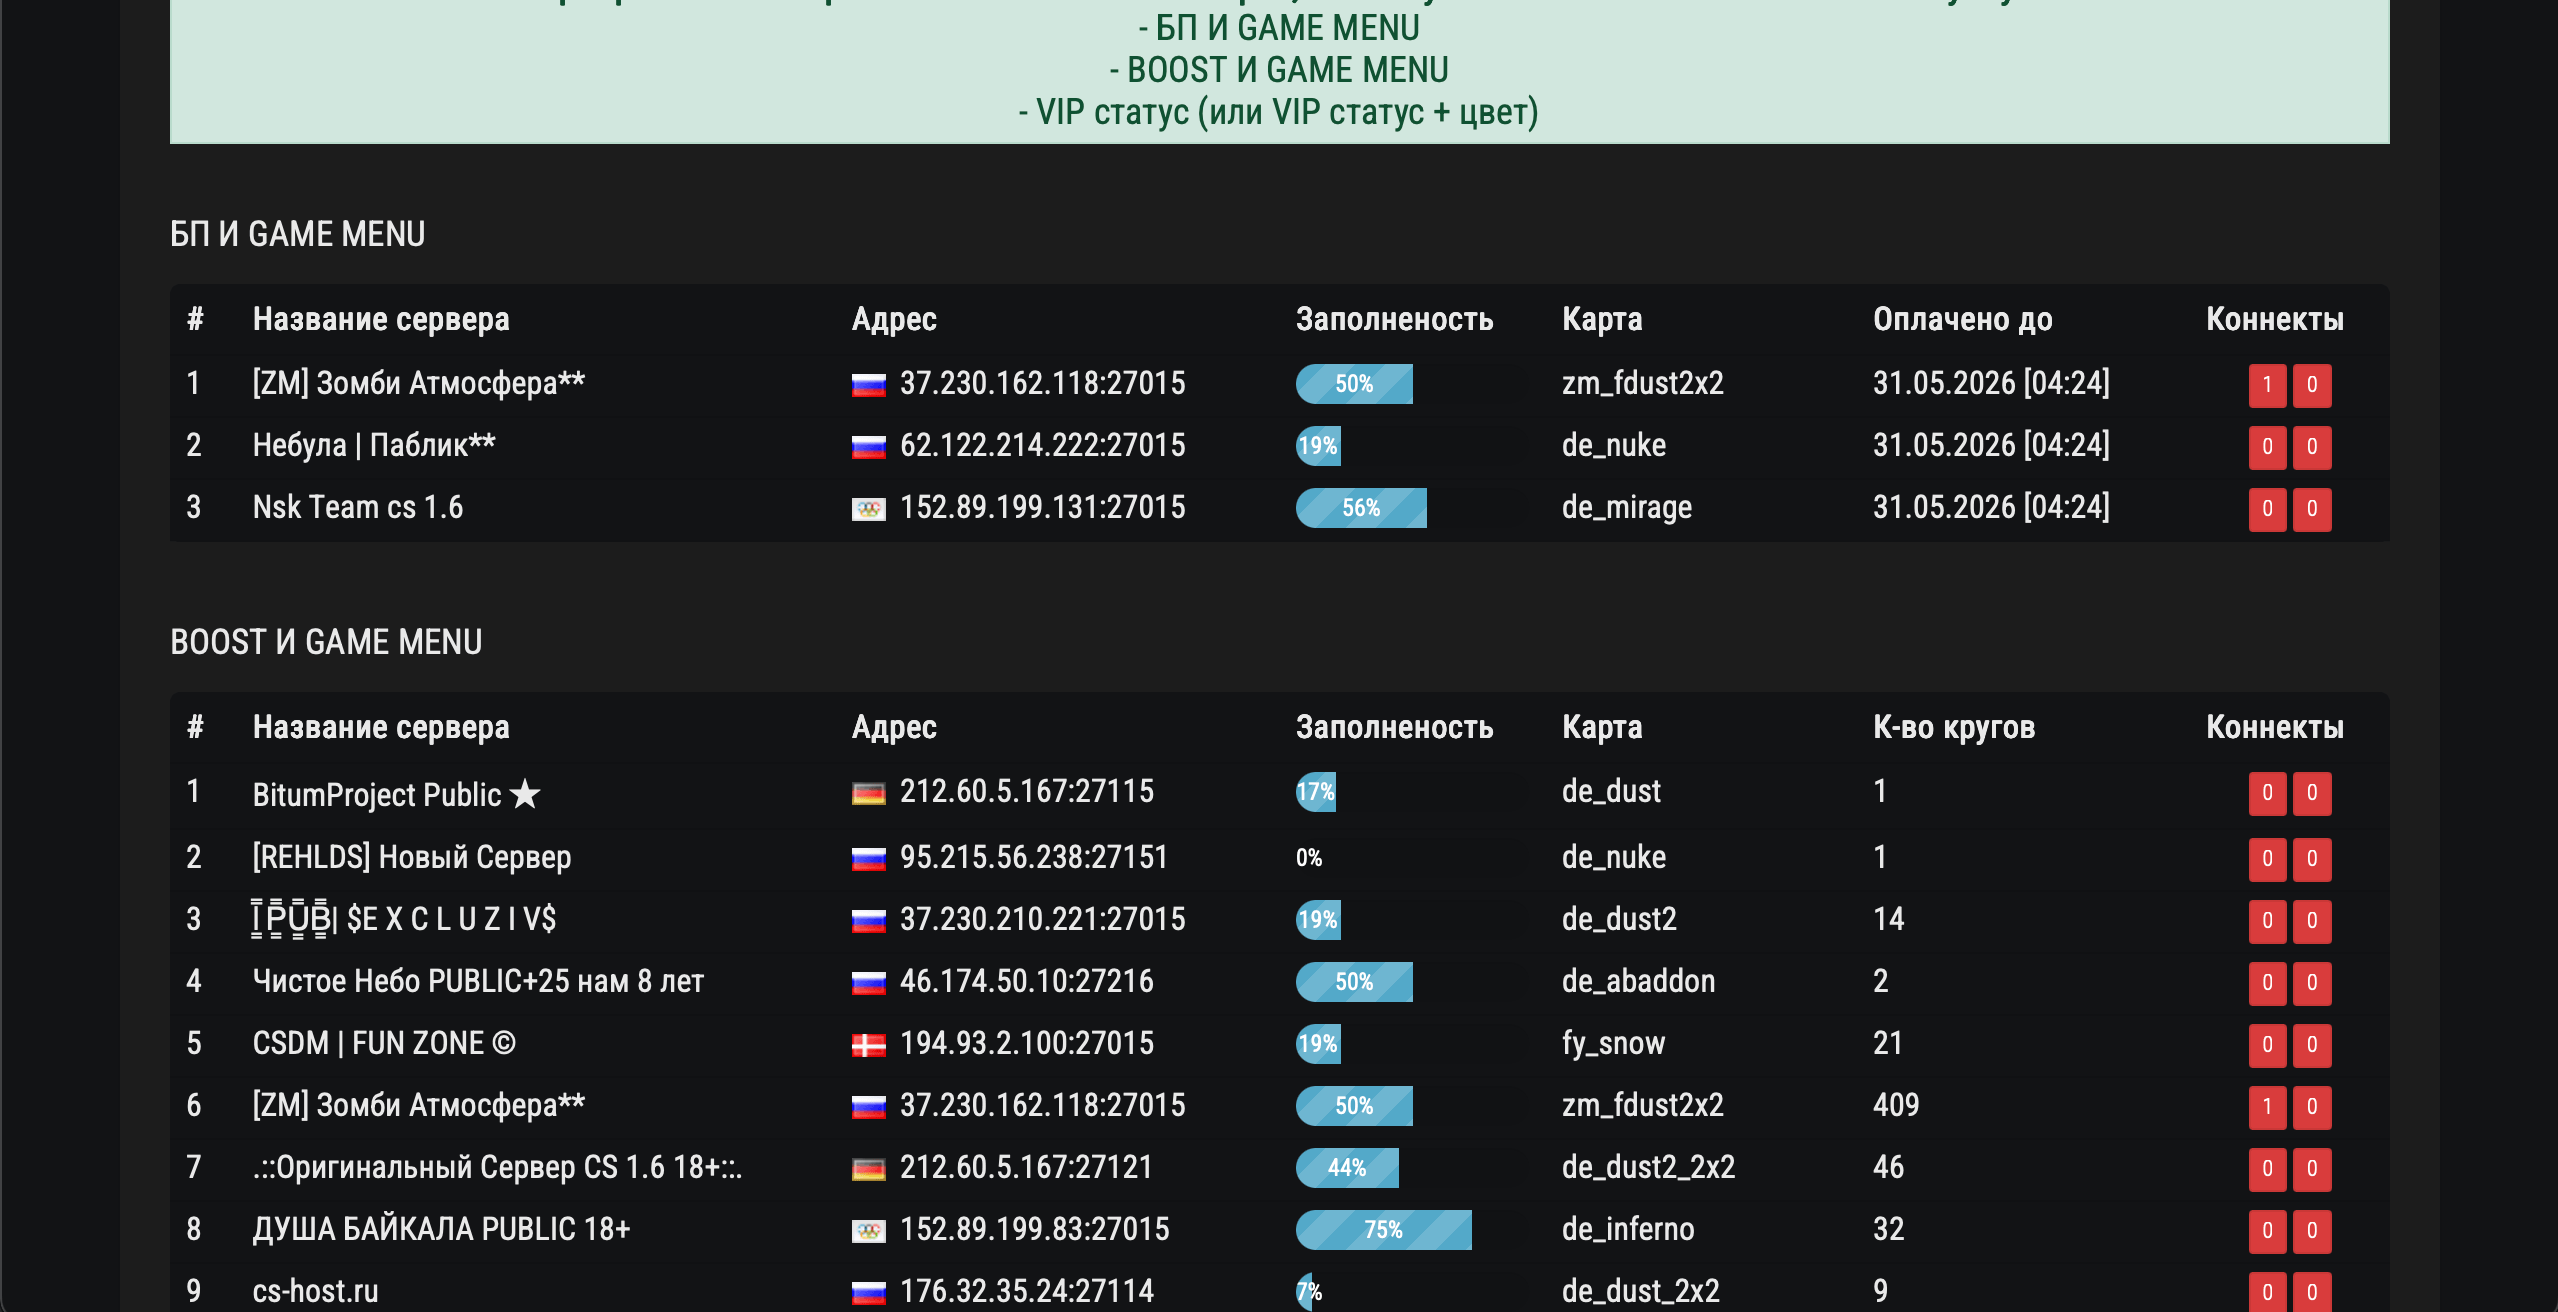Click the Russian flag beside 62.122.214.222:27015
The image size is (2558, 1312).
coord(868,447)
